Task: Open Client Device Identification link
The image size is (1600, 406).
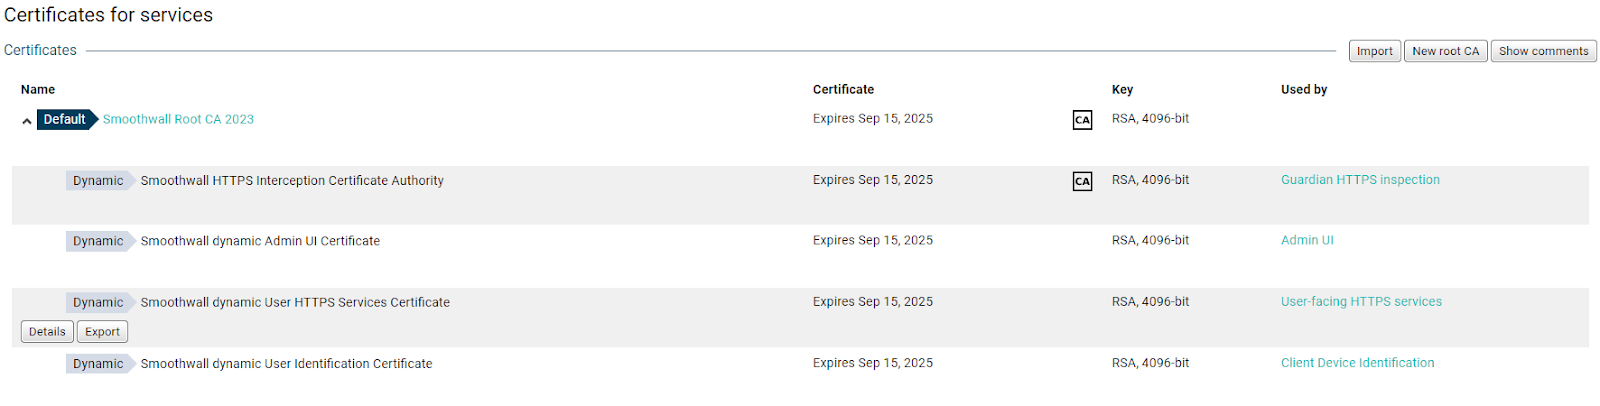Action: tap(1357, 363)
